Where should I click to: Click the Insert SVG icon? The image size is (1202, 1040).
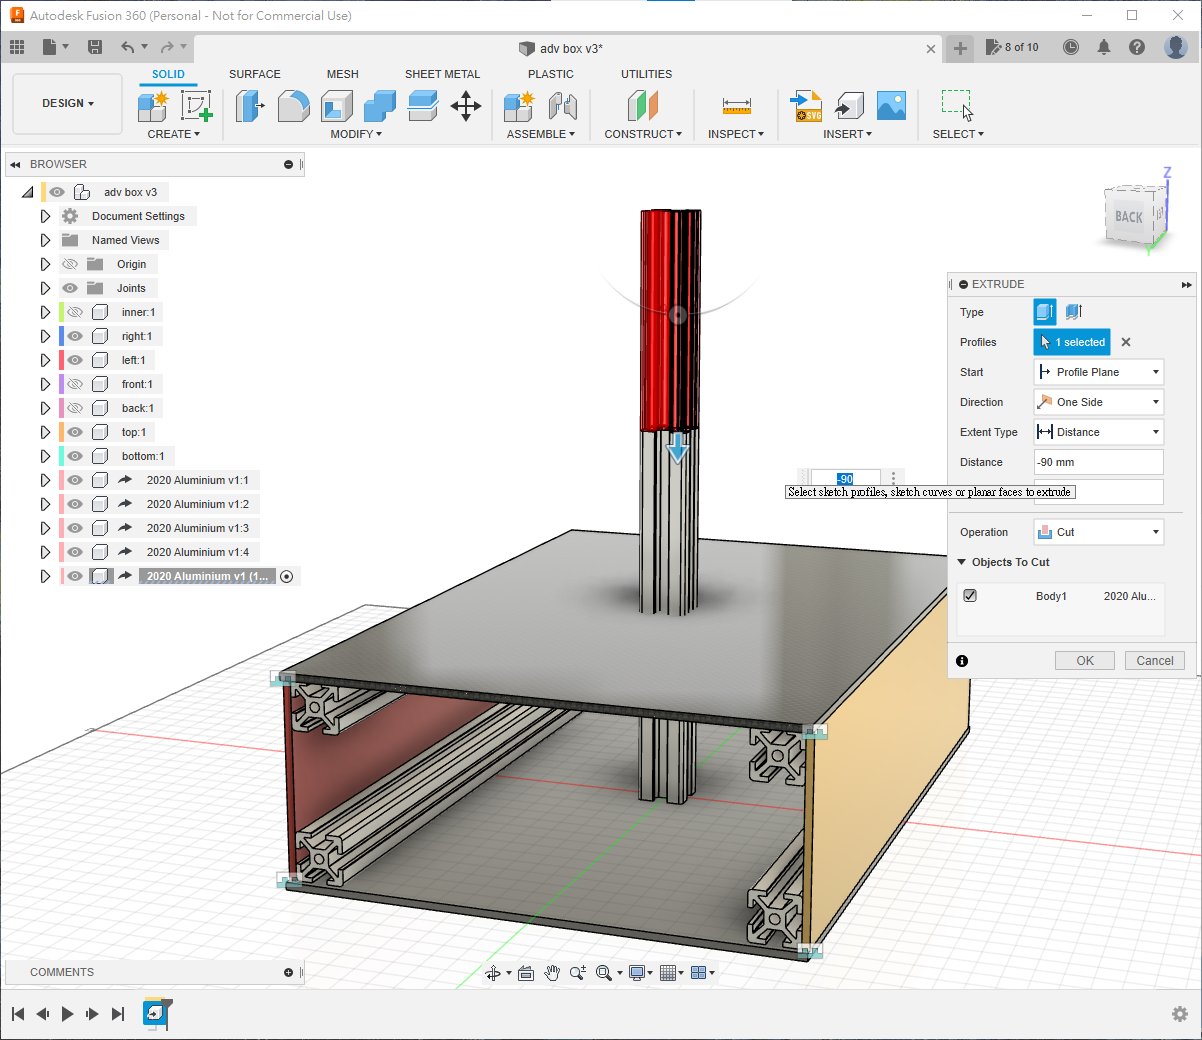click(806, 106)
